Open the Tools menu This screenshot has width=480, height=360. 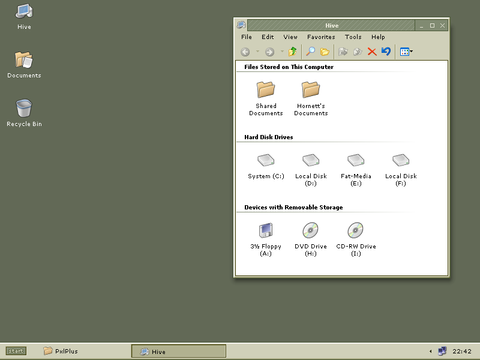[353, 37]
